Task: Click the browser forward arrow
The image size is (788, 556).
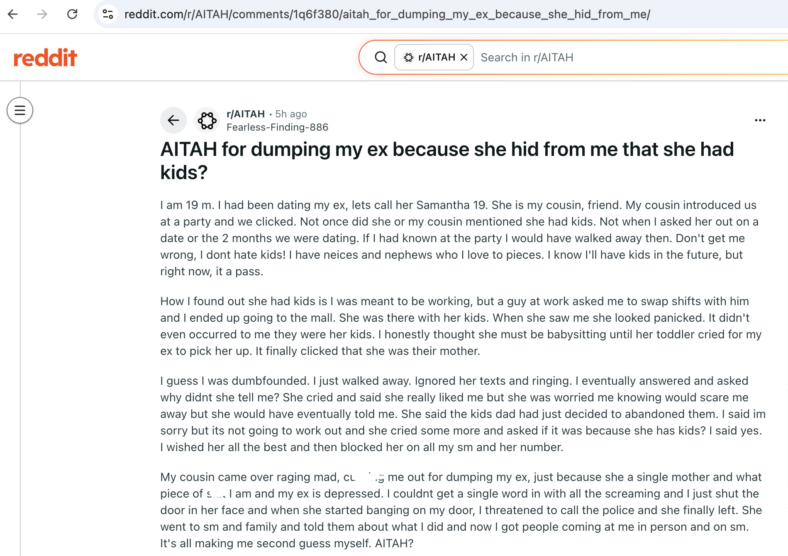Action: 42,14
